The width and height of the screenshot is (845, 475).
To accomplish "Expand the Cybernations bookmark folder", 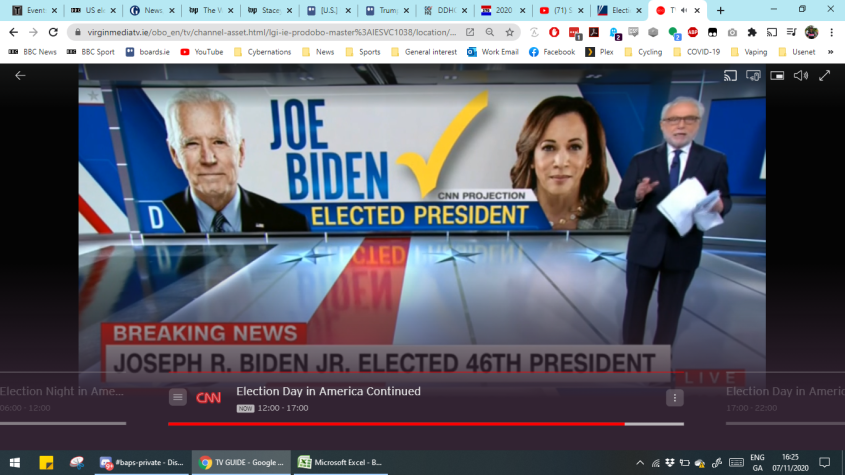I will coord(262,52).
